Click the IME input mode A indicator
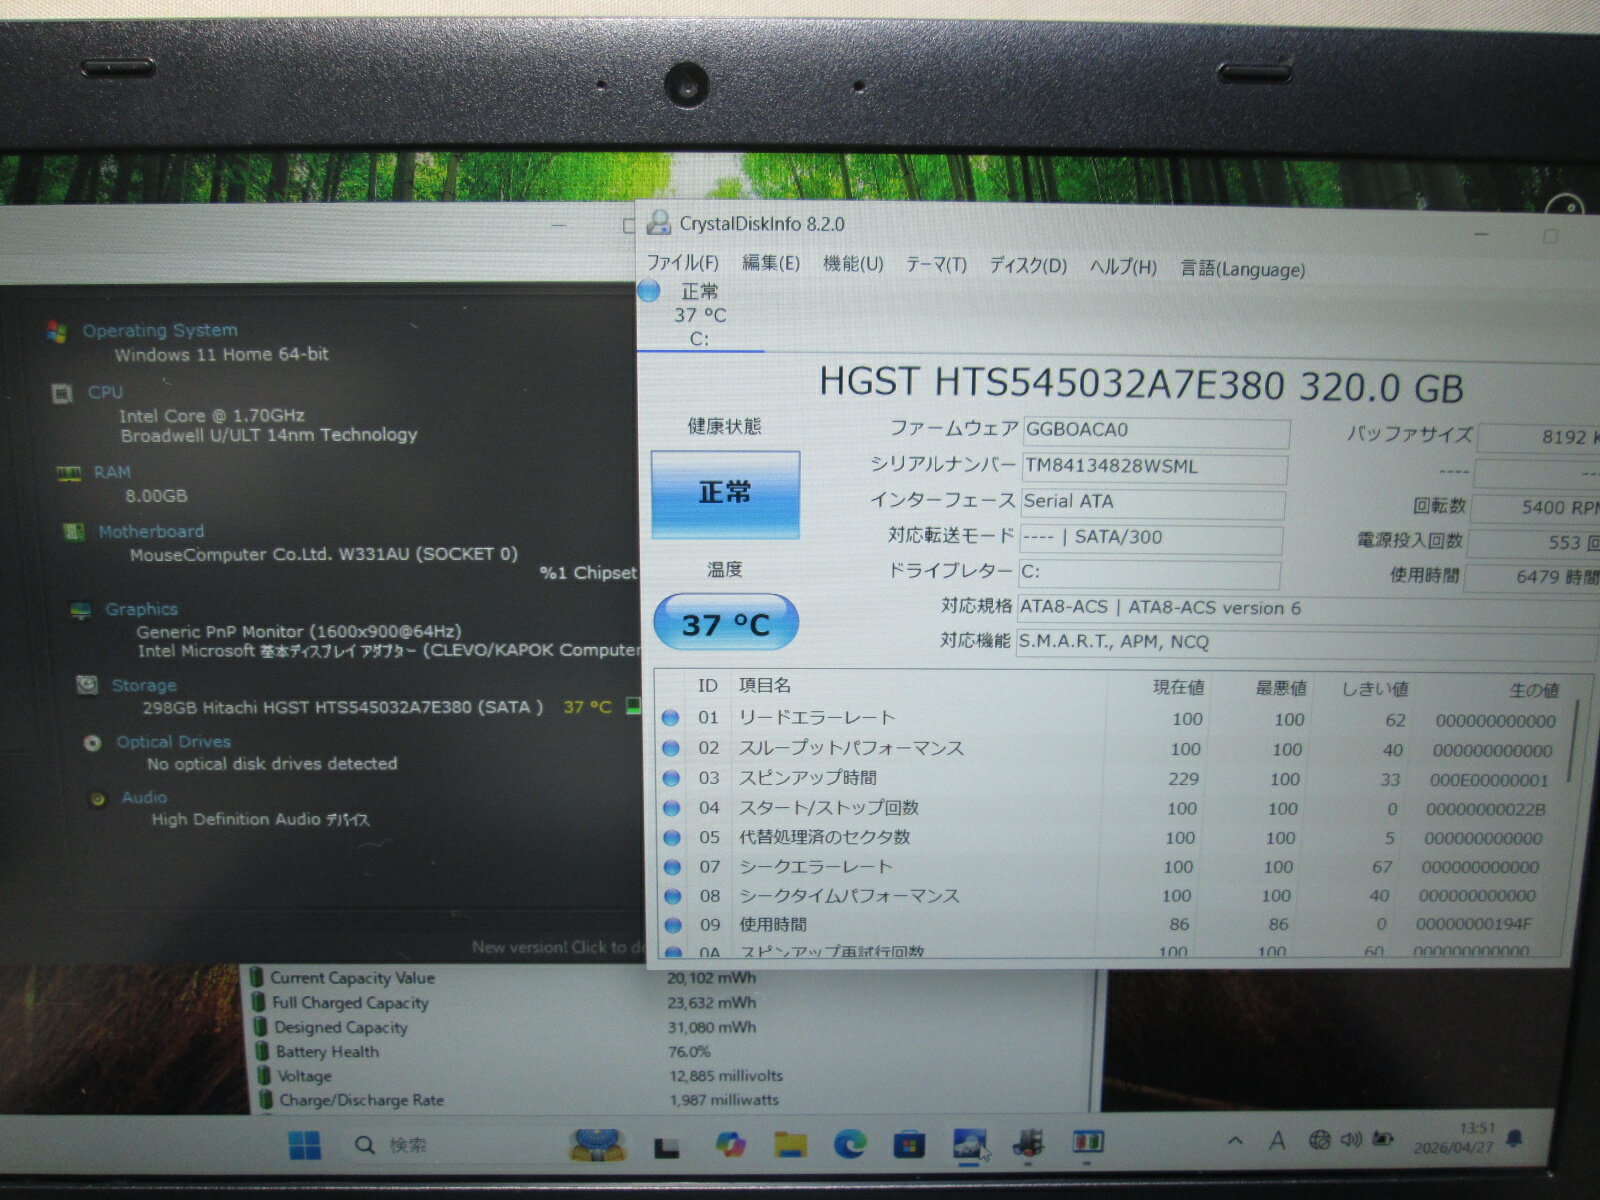 tap(1277, 1141)
